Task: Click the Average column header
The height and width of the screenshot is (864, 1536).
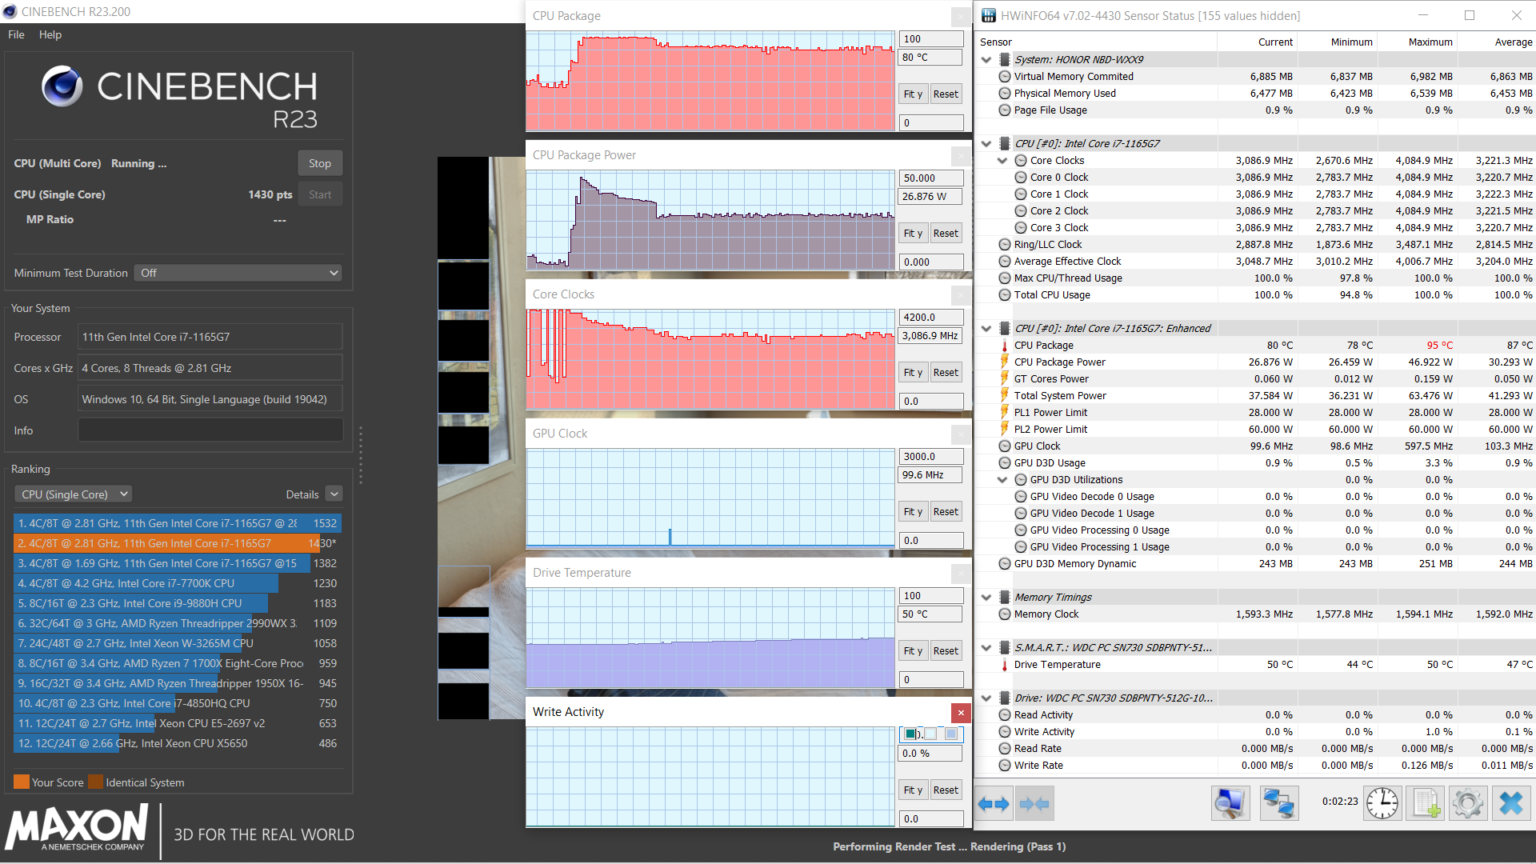Action: tap(1513, 42)
